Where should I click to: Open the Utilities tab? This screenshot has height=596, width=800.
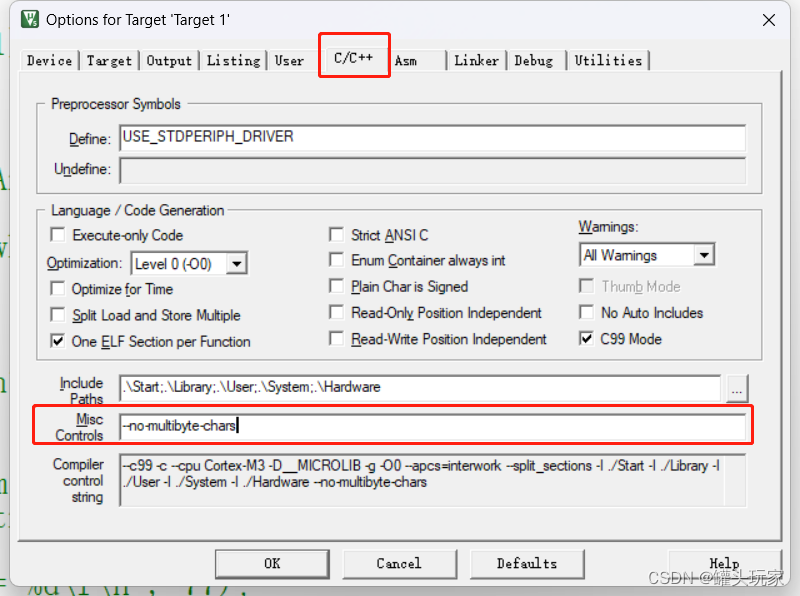[x=609, y=60]
